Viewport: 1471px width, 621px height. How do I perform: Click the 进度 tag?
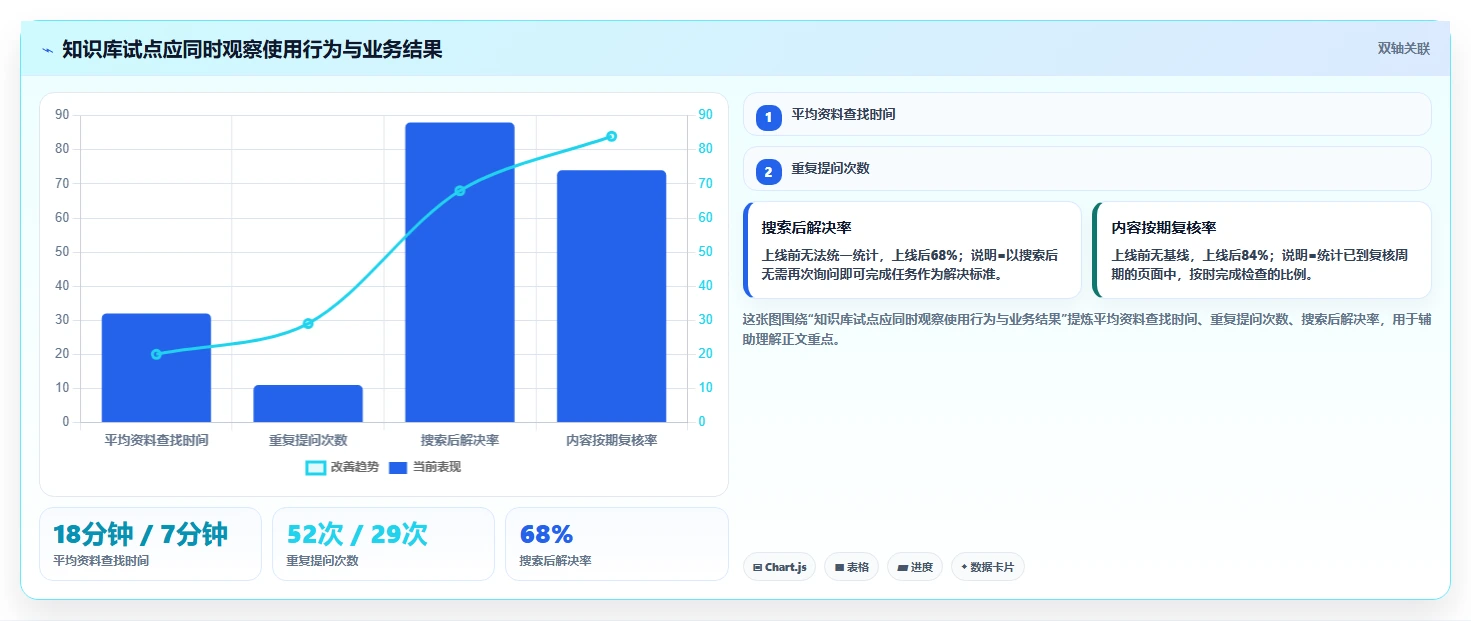pyautogui.click(x=915, y=567)
